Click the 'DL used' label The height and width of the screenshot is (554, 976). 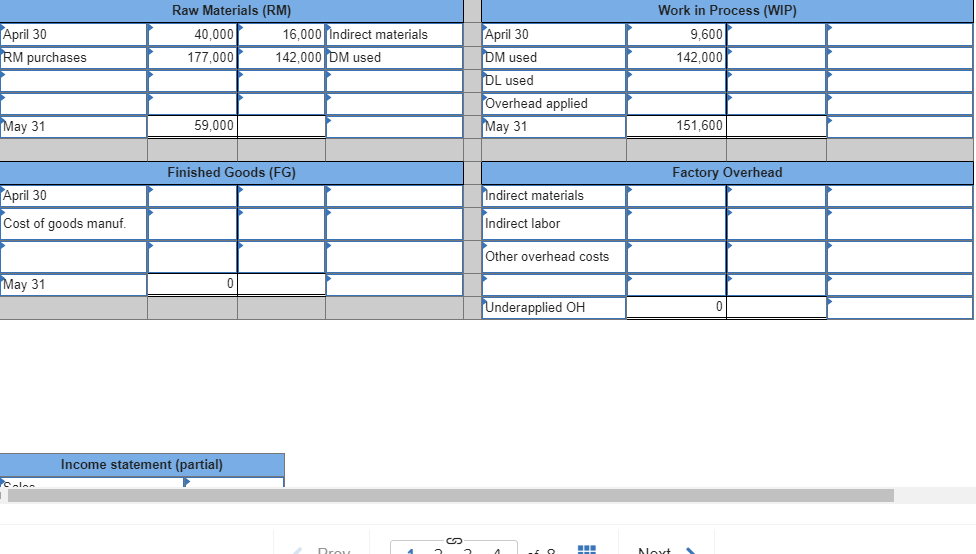509,80
